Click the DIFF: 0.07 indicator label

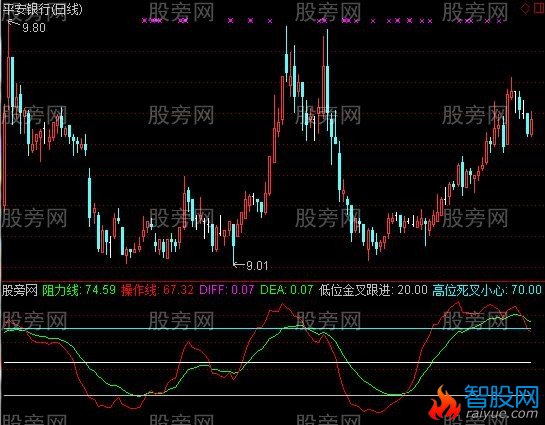(x=226, y=290)
